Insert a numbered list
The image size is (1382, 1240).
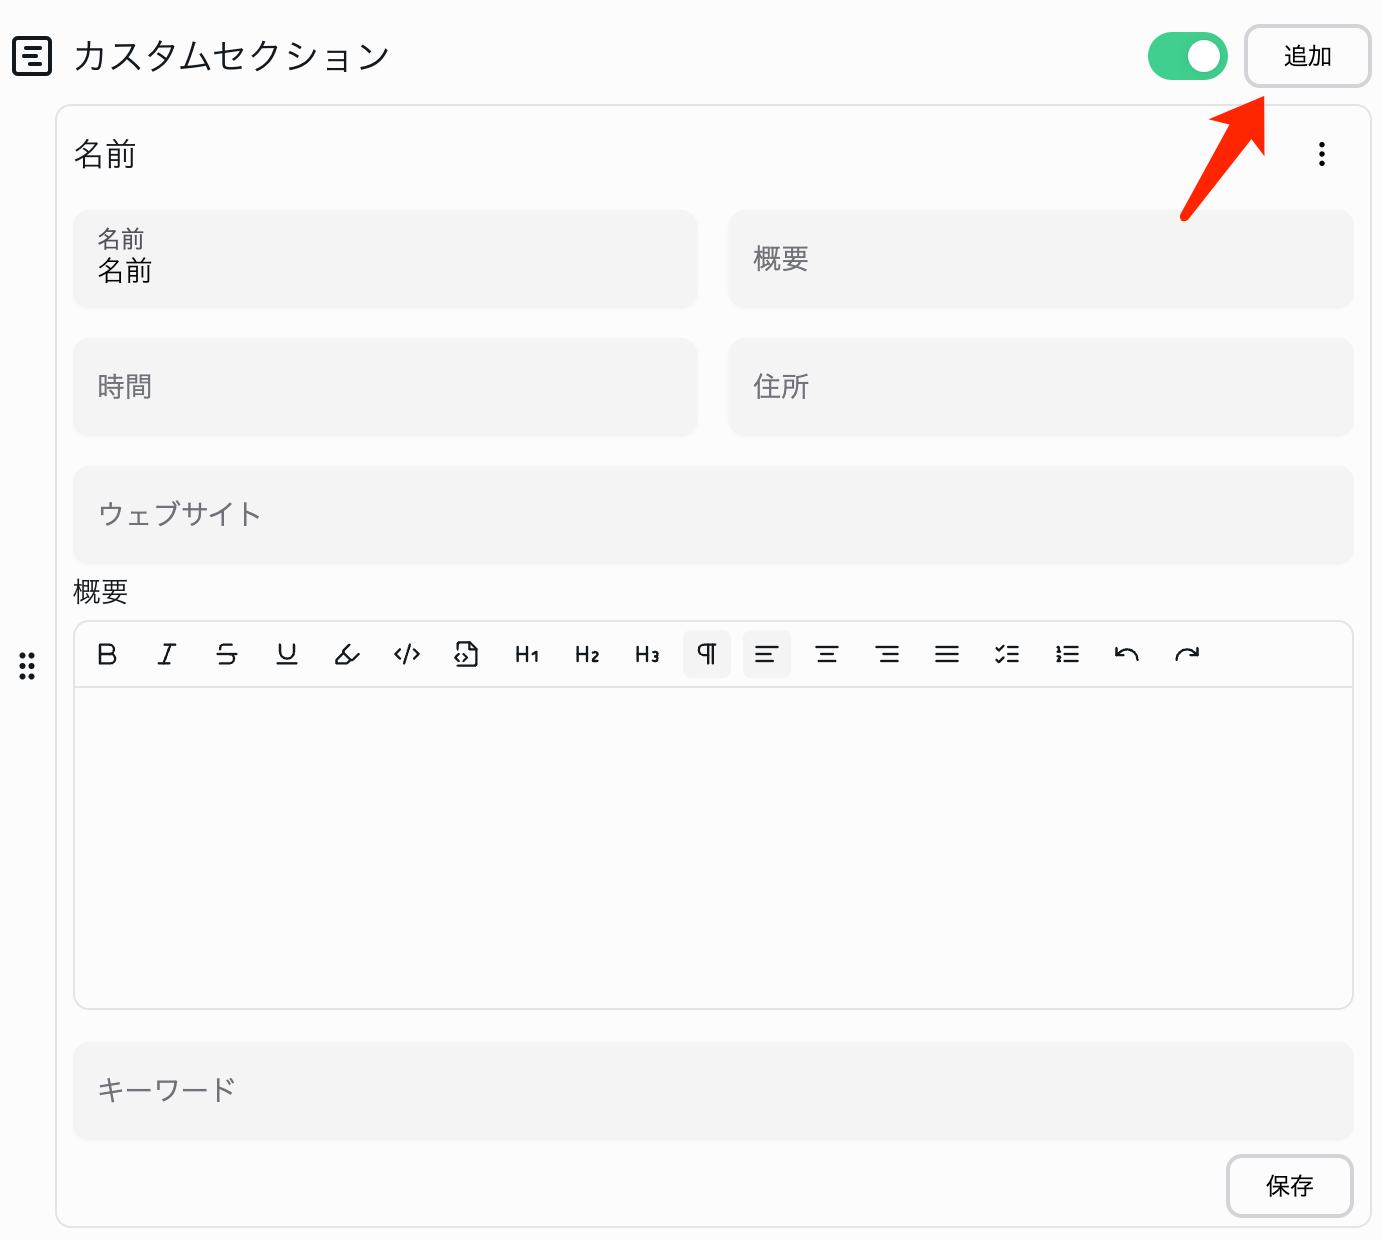(1067, 654)
